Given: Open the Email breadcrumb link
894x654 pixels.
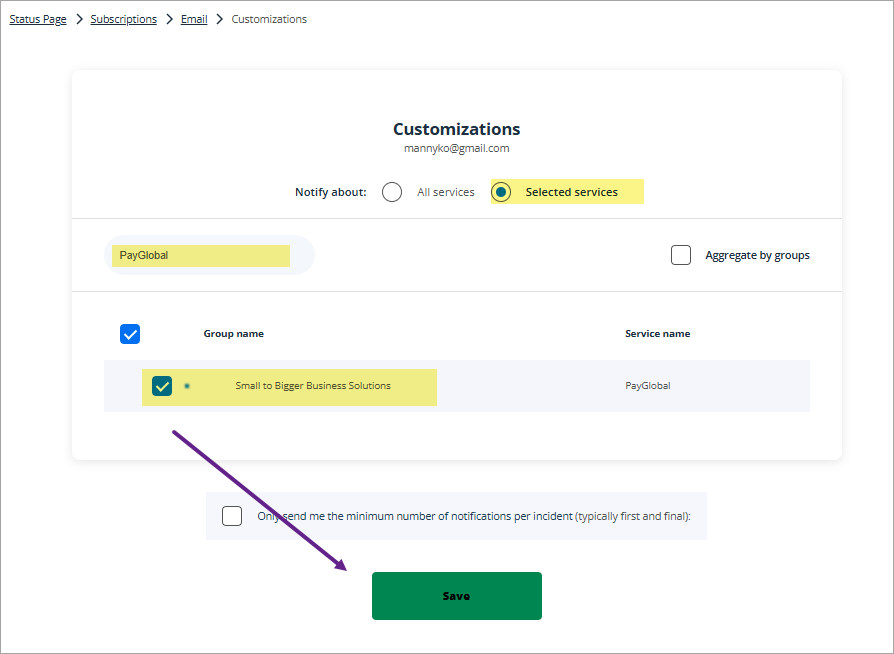Looking at the screenshot, I should coord(194,19).
